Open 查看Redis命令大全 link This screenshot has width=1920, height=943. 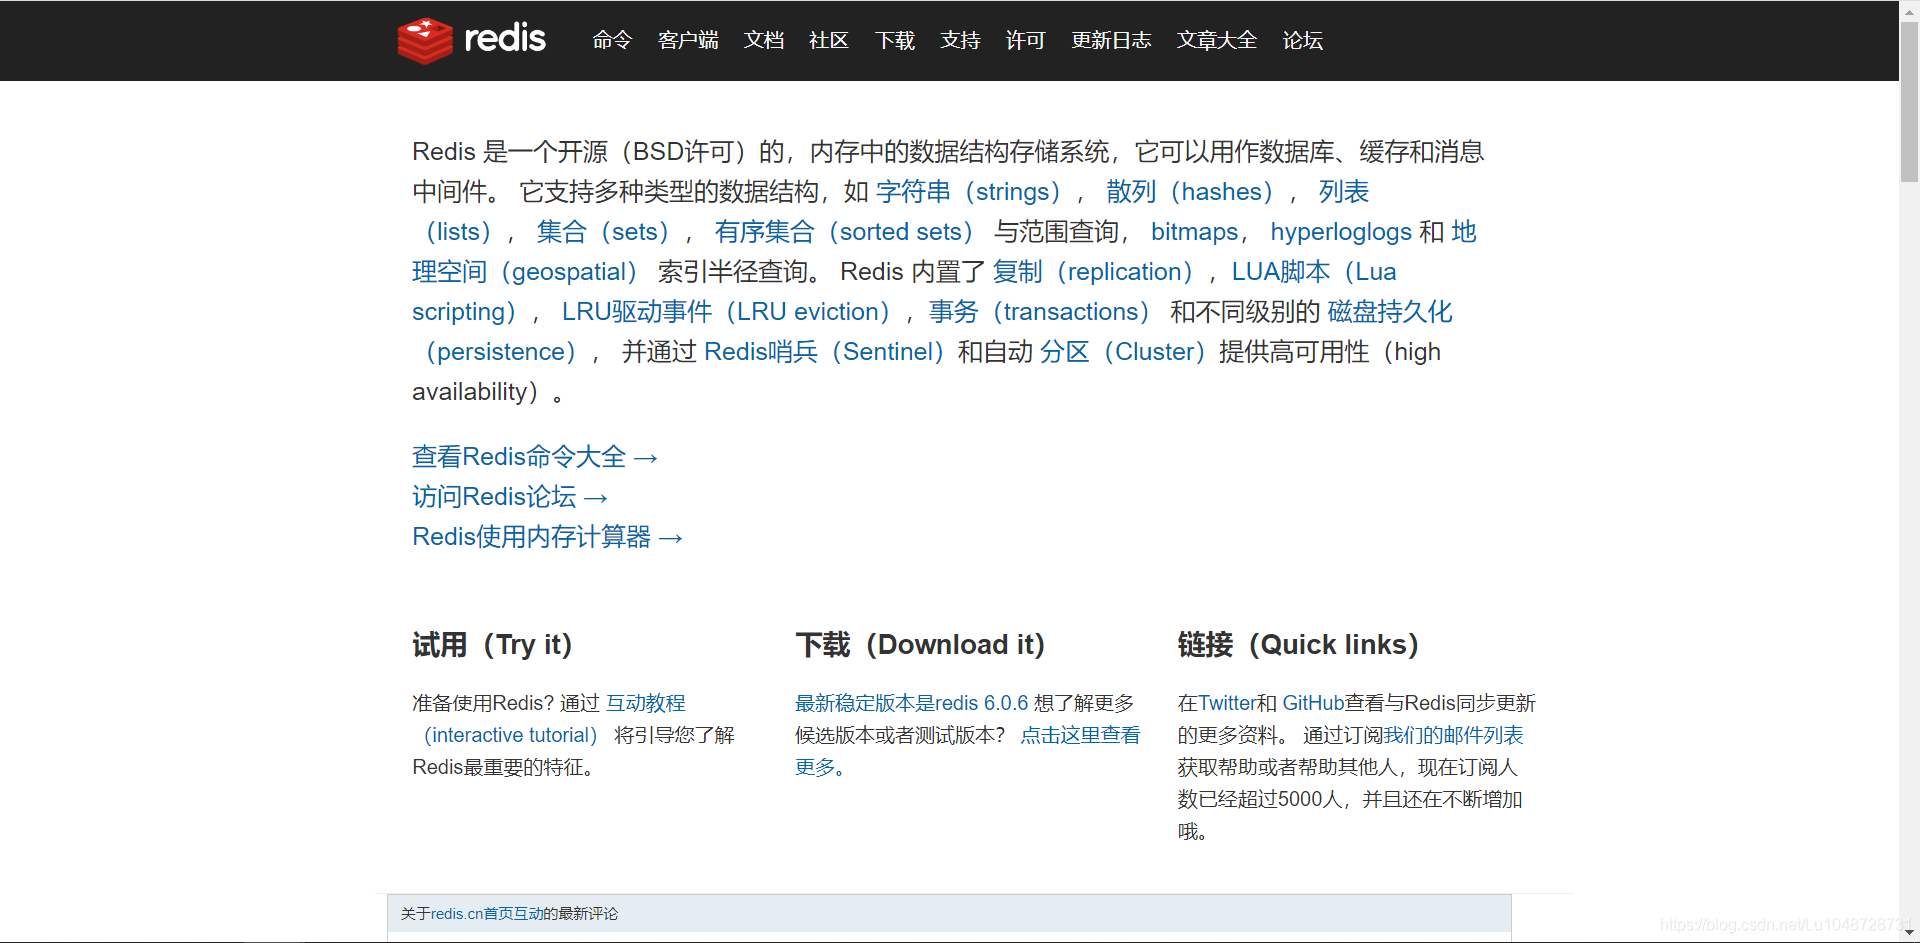pos(535,457)
